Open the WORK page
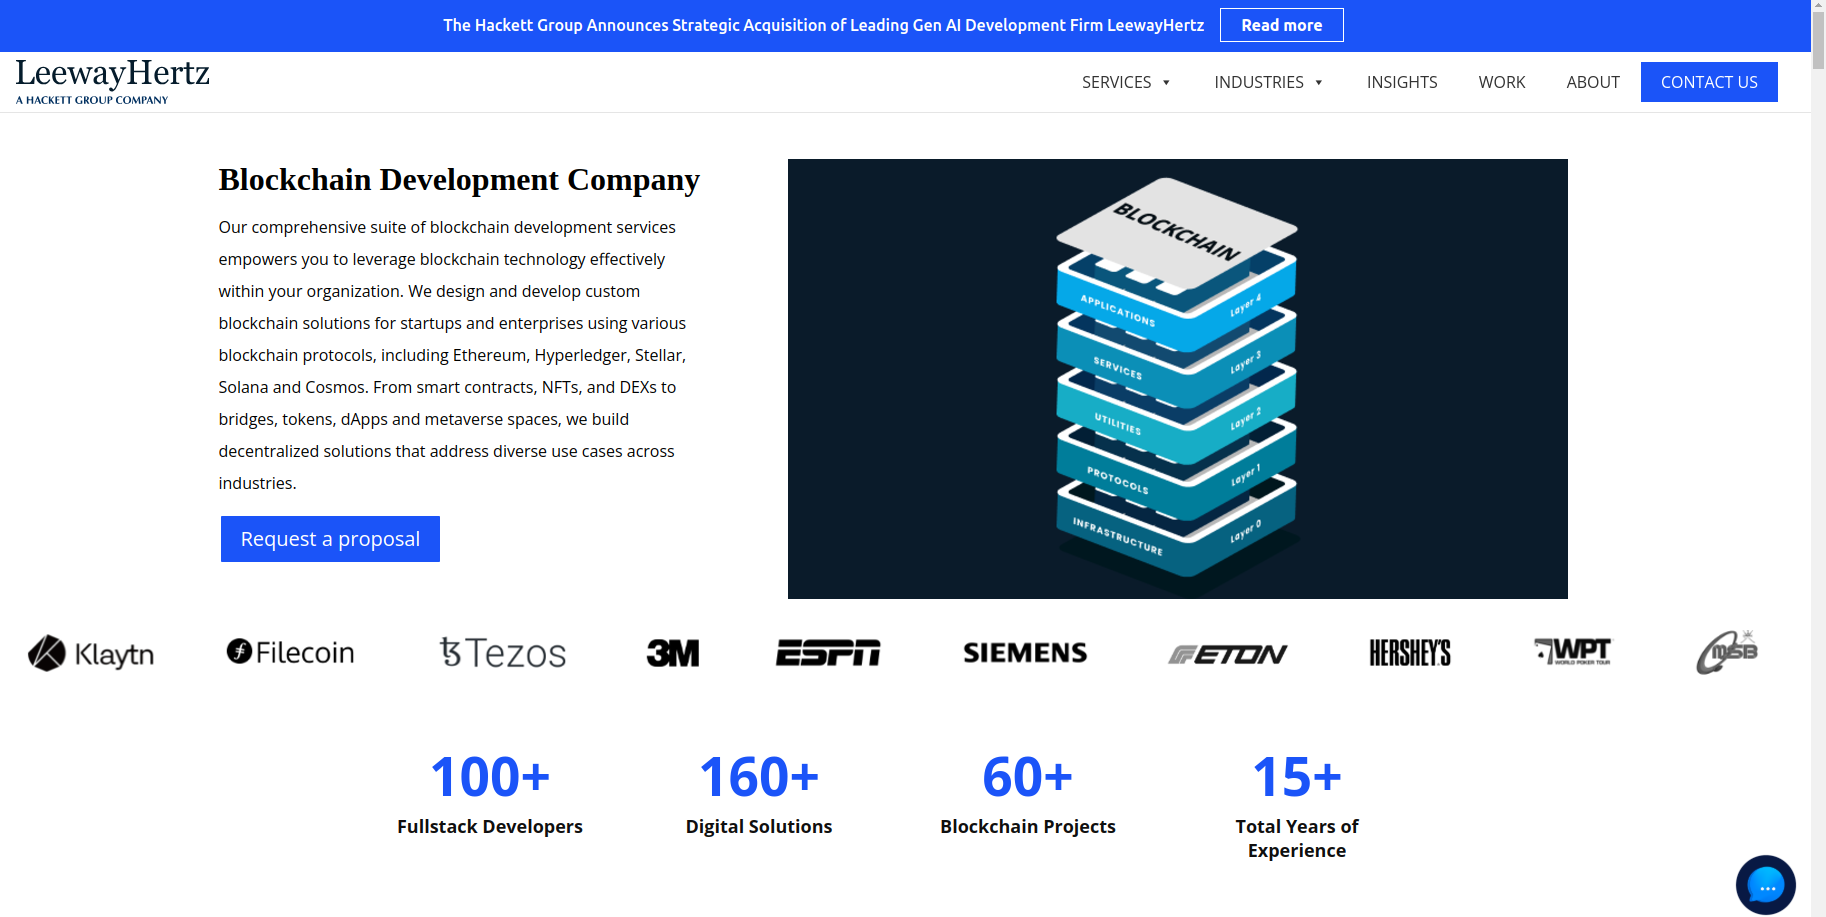Viewport: 1826px width, 917px height. pyautogui.click(x=1502, y=82)
